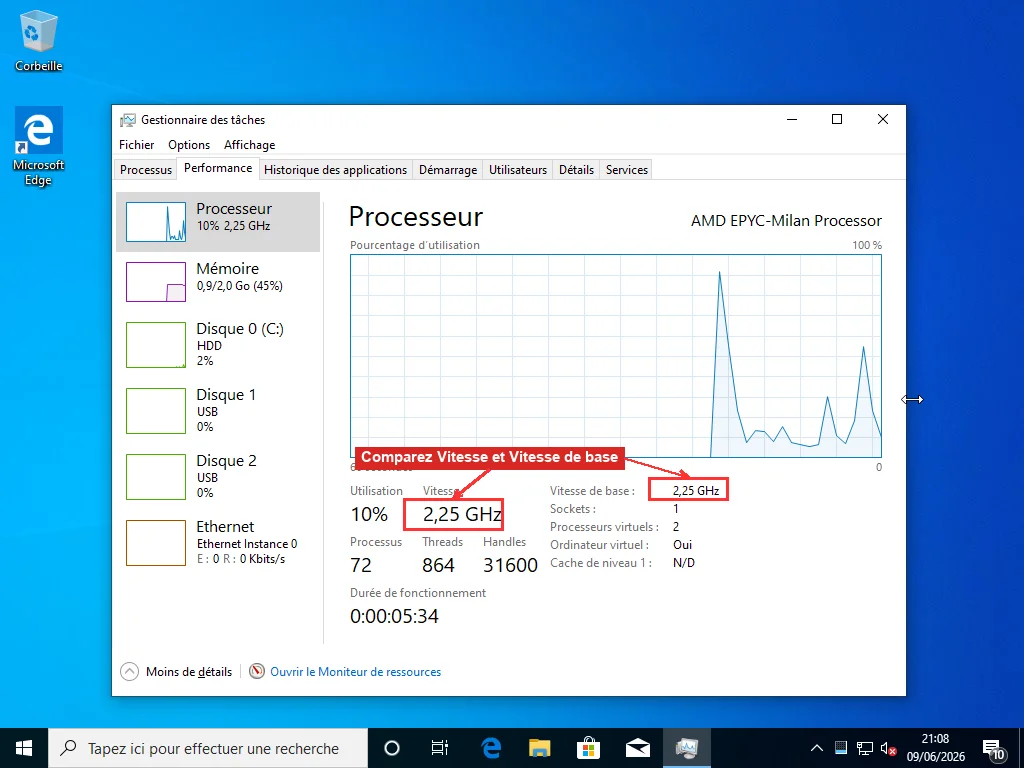Switch to the Services tab
This screenshot has height=768, width=1024.
pos(626,170)
